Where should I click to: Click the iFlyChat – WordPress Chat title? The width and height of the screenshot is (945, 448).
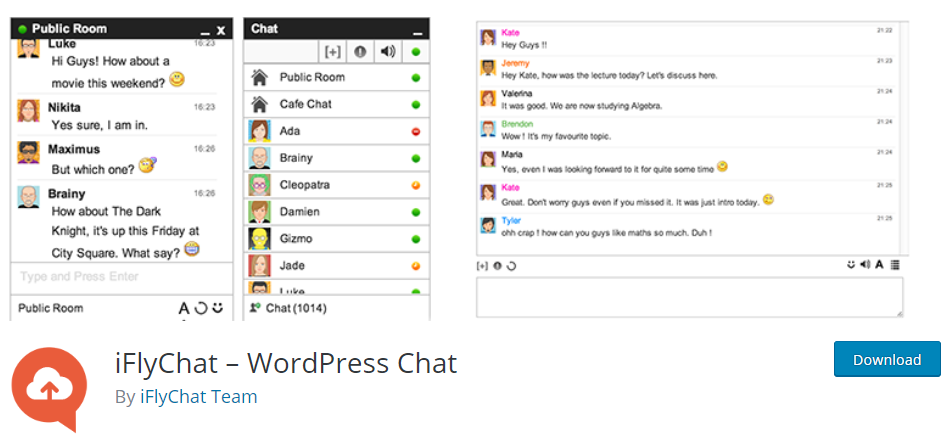[286, 363]
